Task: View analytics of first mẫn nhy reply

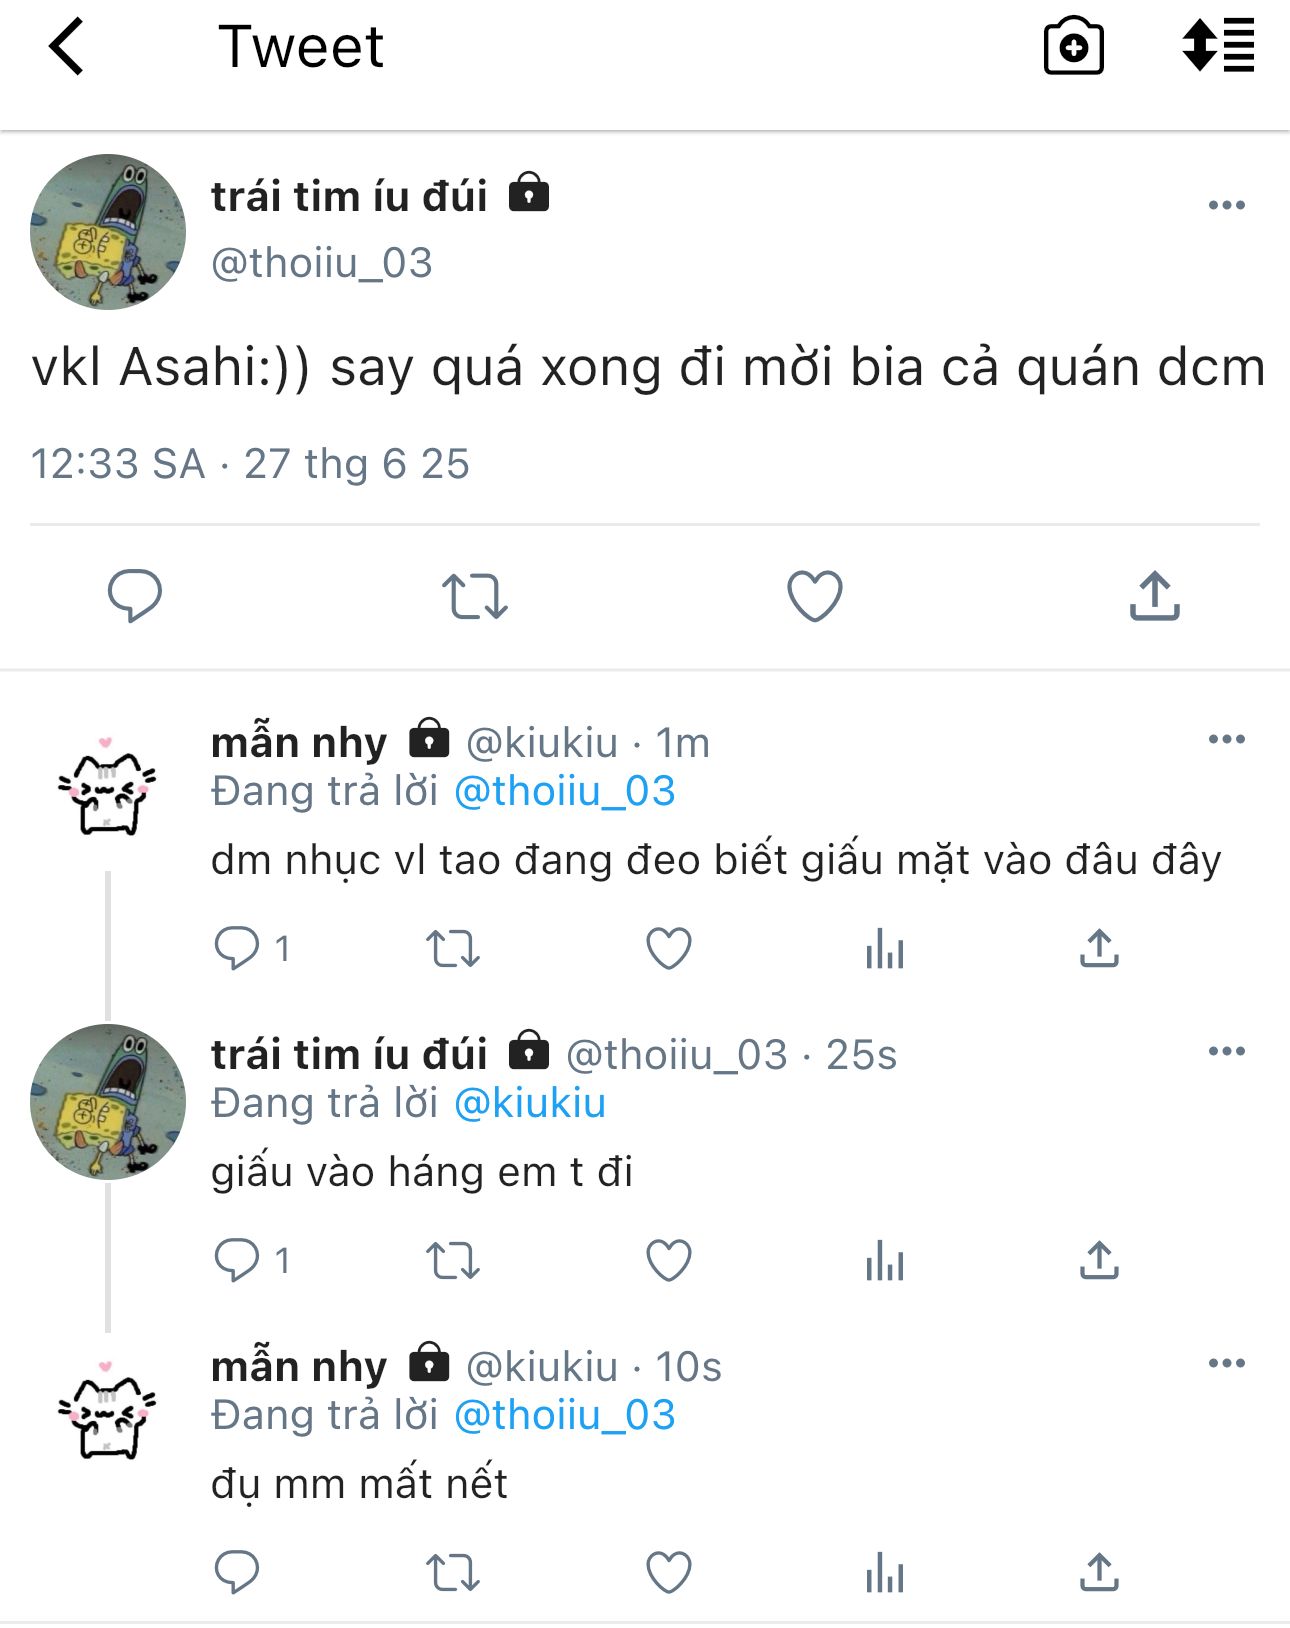Action: (x=885, y=948)
